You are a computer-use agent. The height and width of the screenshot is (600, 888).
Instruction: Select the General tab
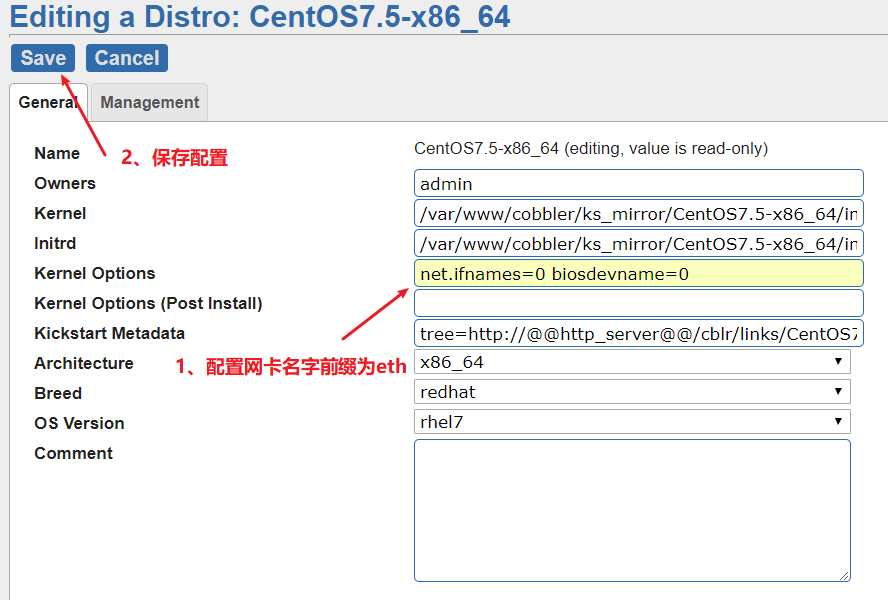pos(48,103)
